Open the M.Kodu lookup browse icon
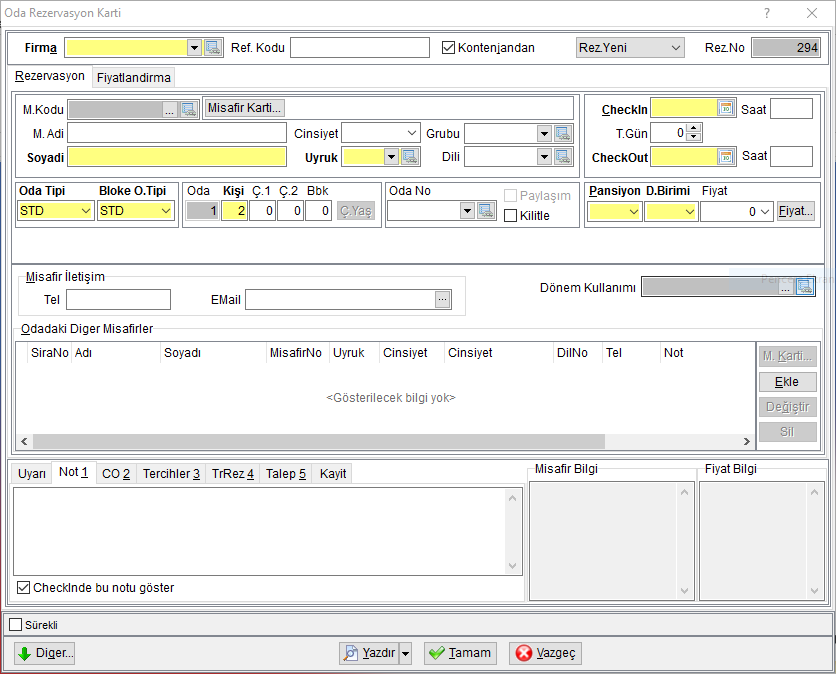The width and height of the screenshot is (836, 674). 189,109
